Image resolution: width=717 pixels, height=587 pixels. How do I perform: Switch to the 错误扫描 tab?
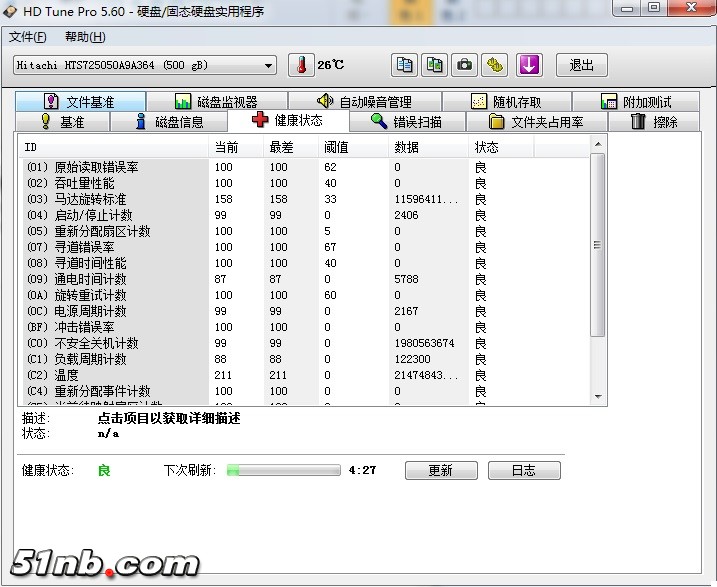click(x=405, y=122)
